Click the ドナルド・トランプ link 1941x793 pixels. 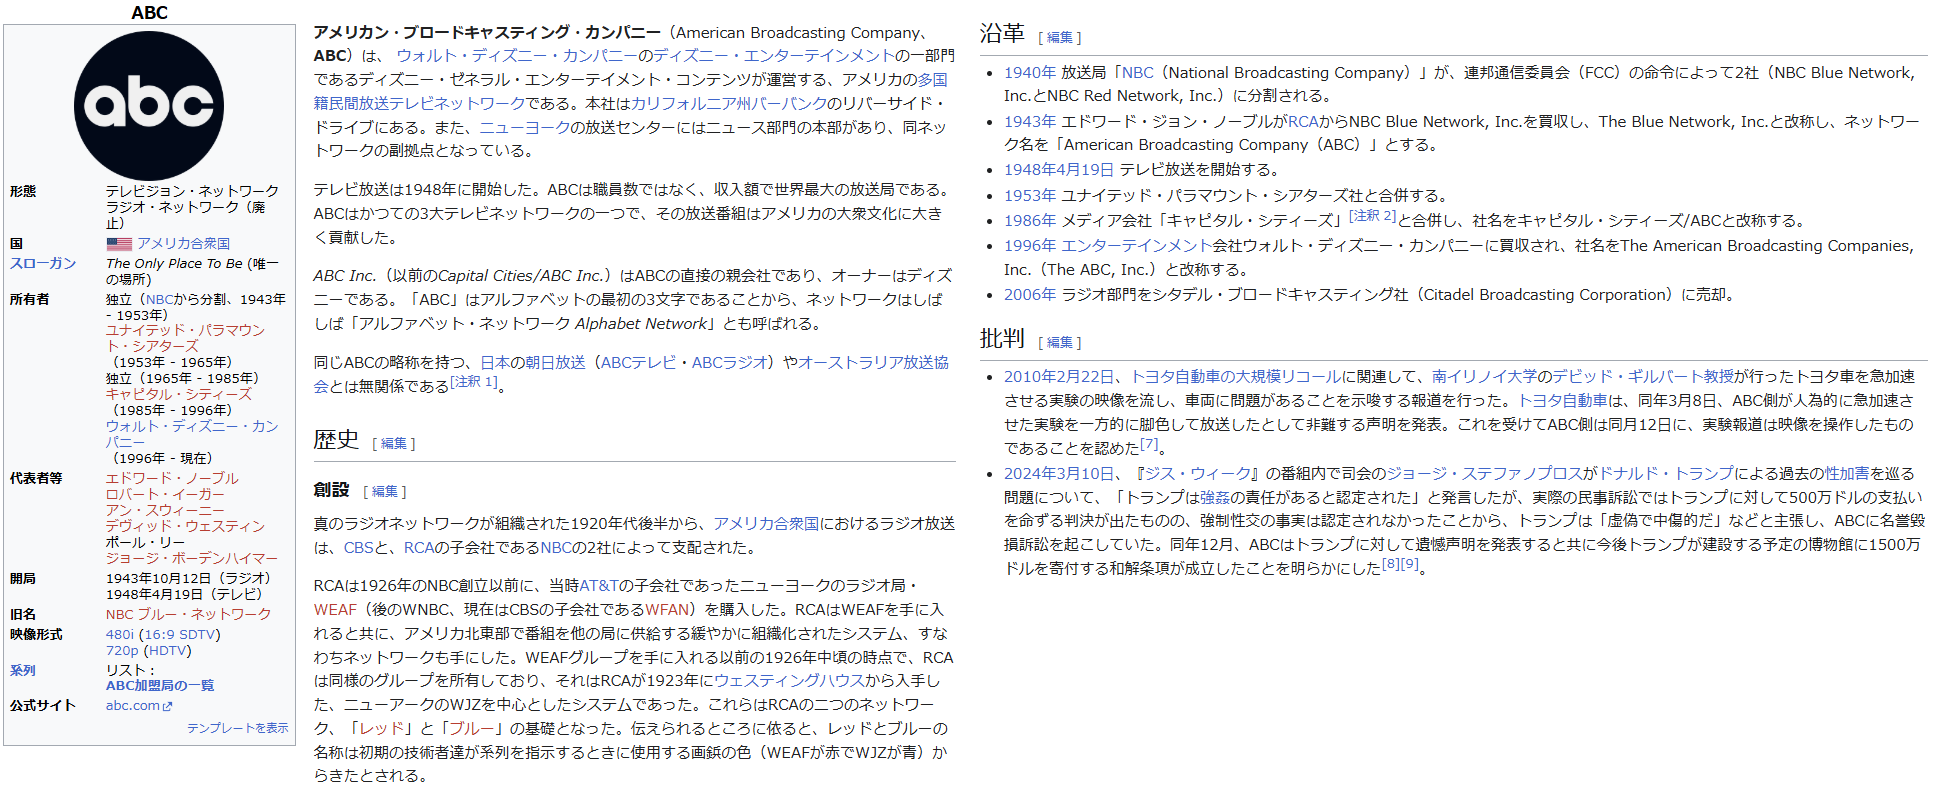coord(1666,473)
